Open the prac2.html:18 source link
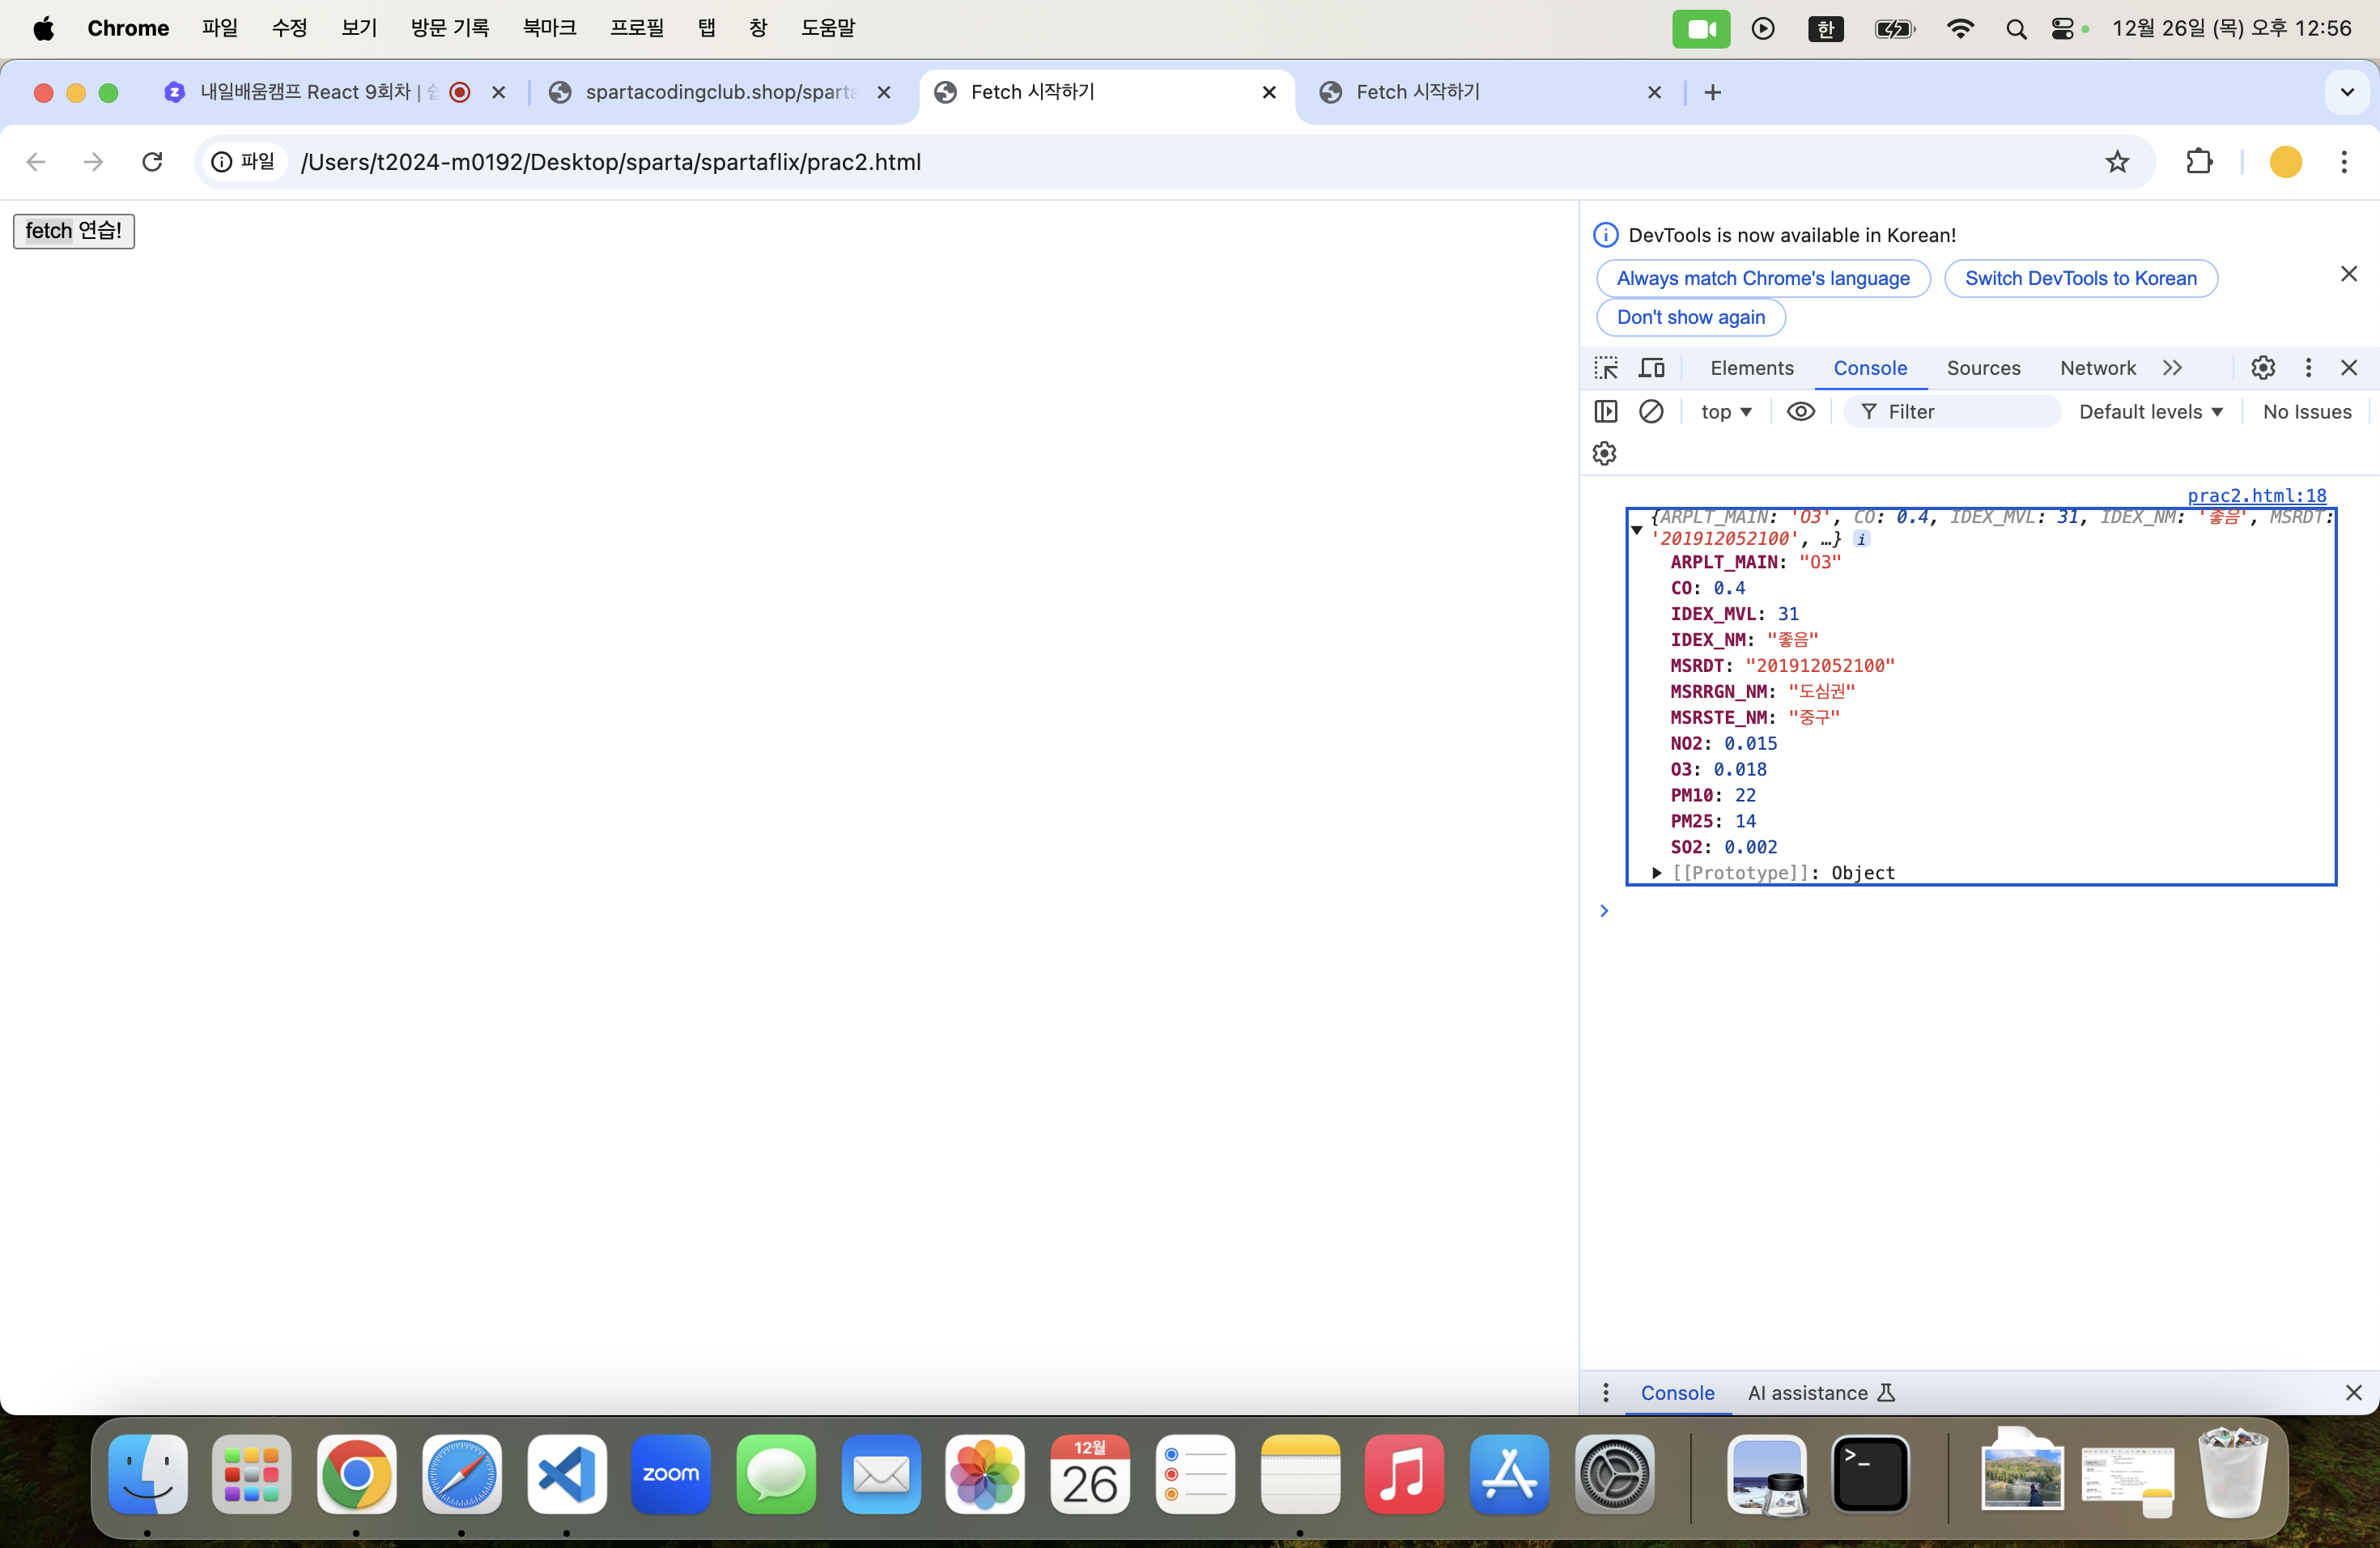This screenshot has height=1548, width=2380. pos(2256,496)
